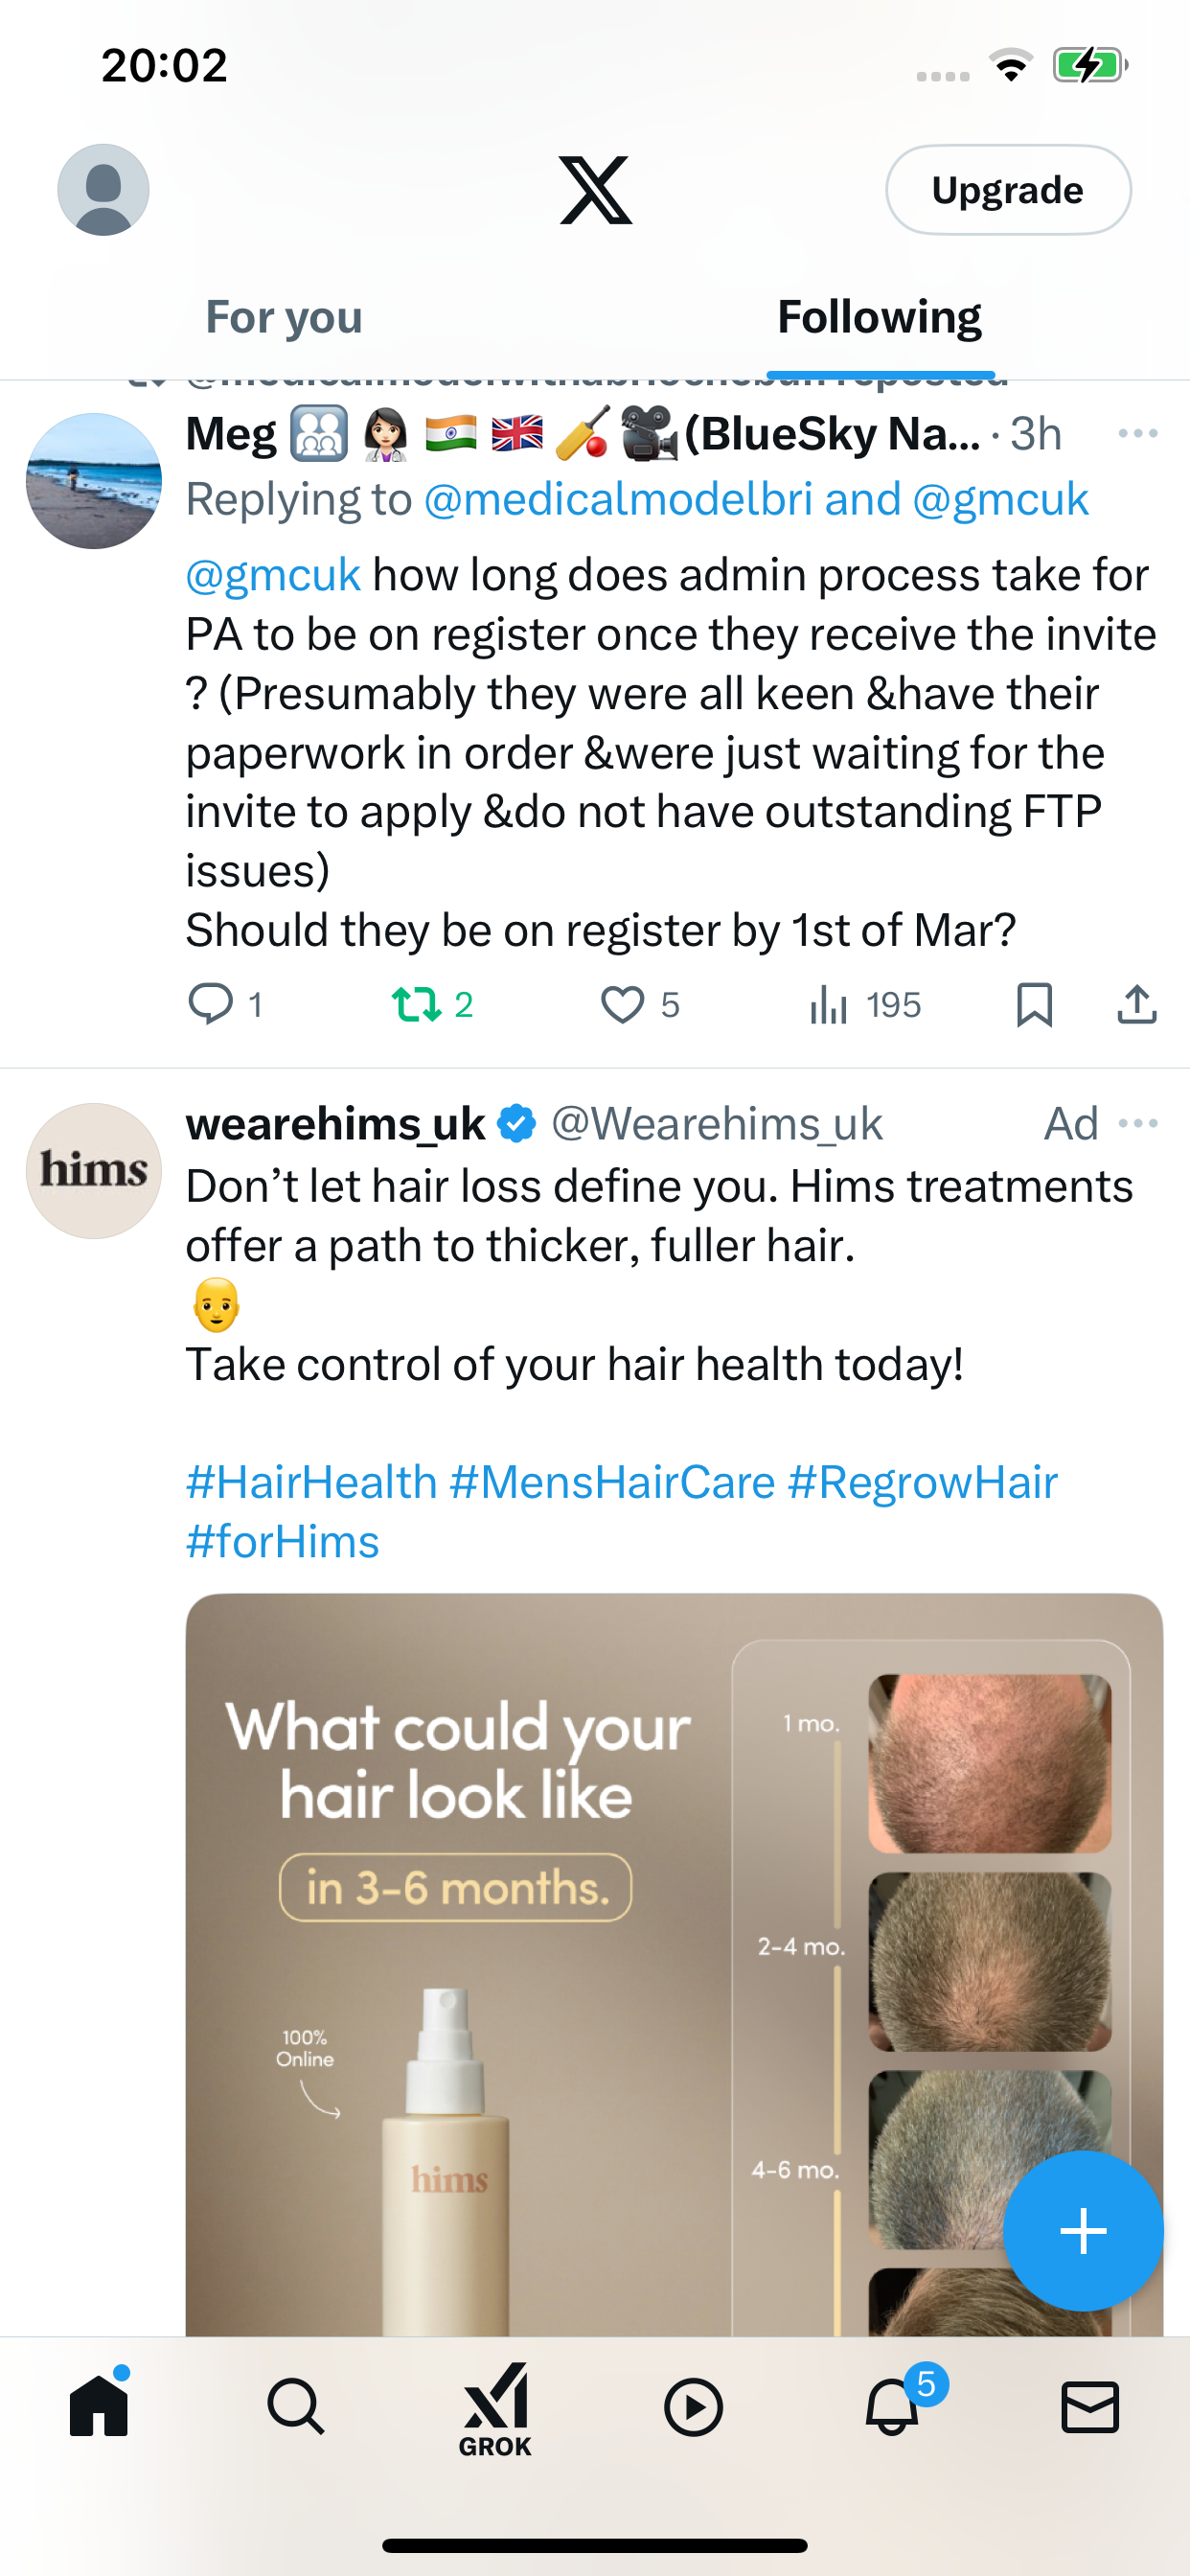Select the Following tab

click(x=879, y=317)
